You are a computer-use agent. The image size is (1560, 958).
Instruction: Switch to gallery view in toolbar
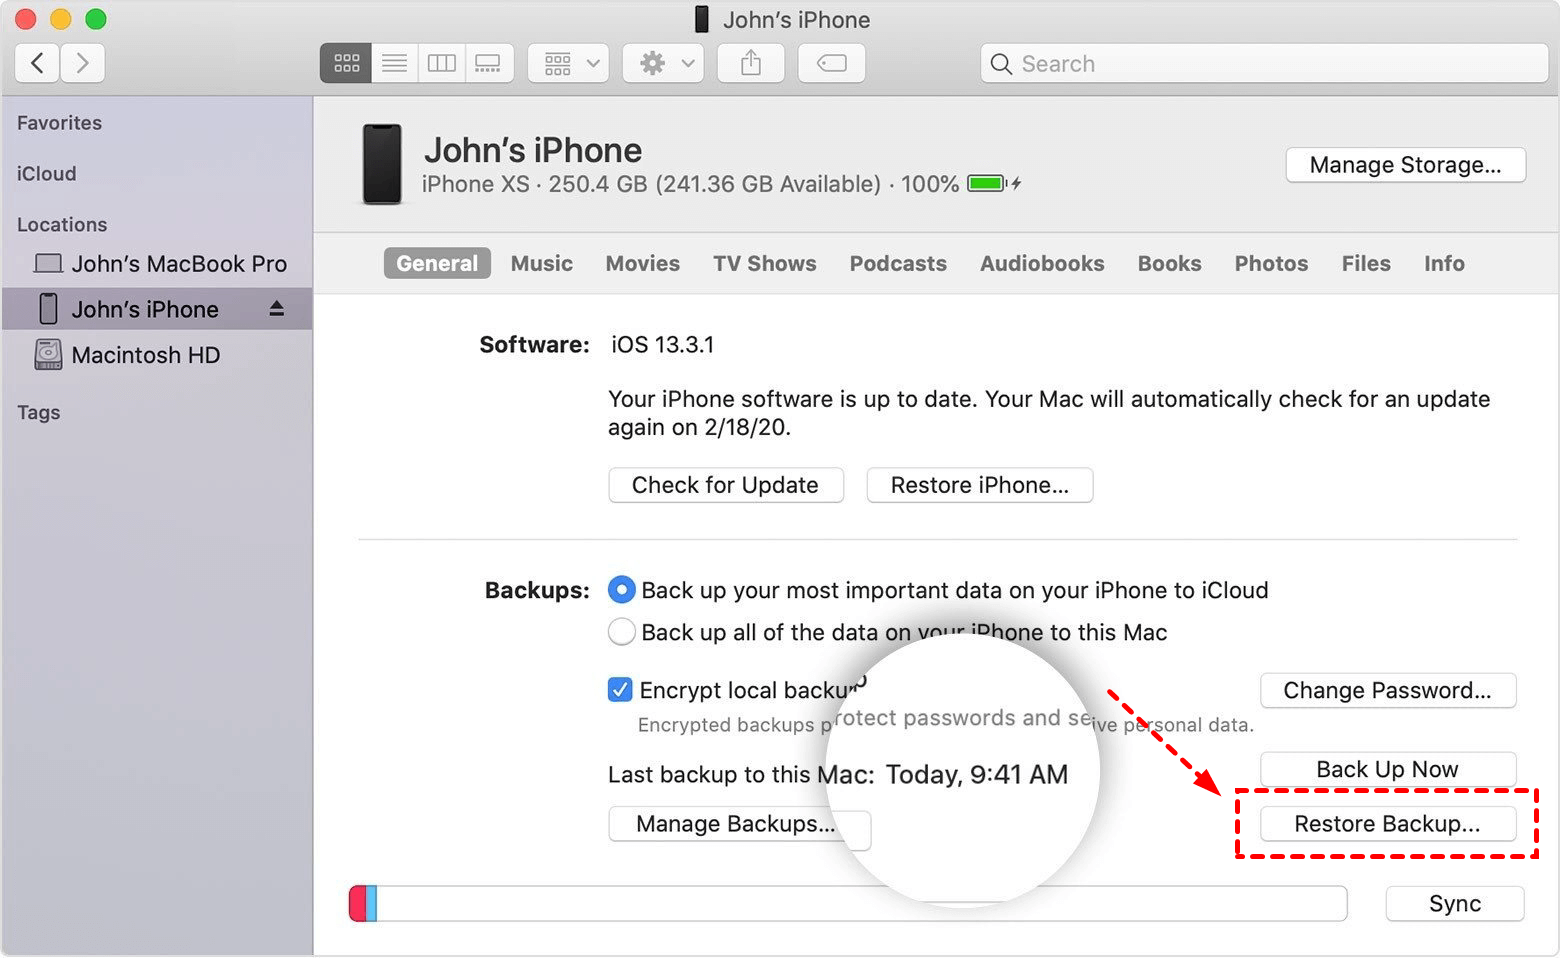point(489,64)
